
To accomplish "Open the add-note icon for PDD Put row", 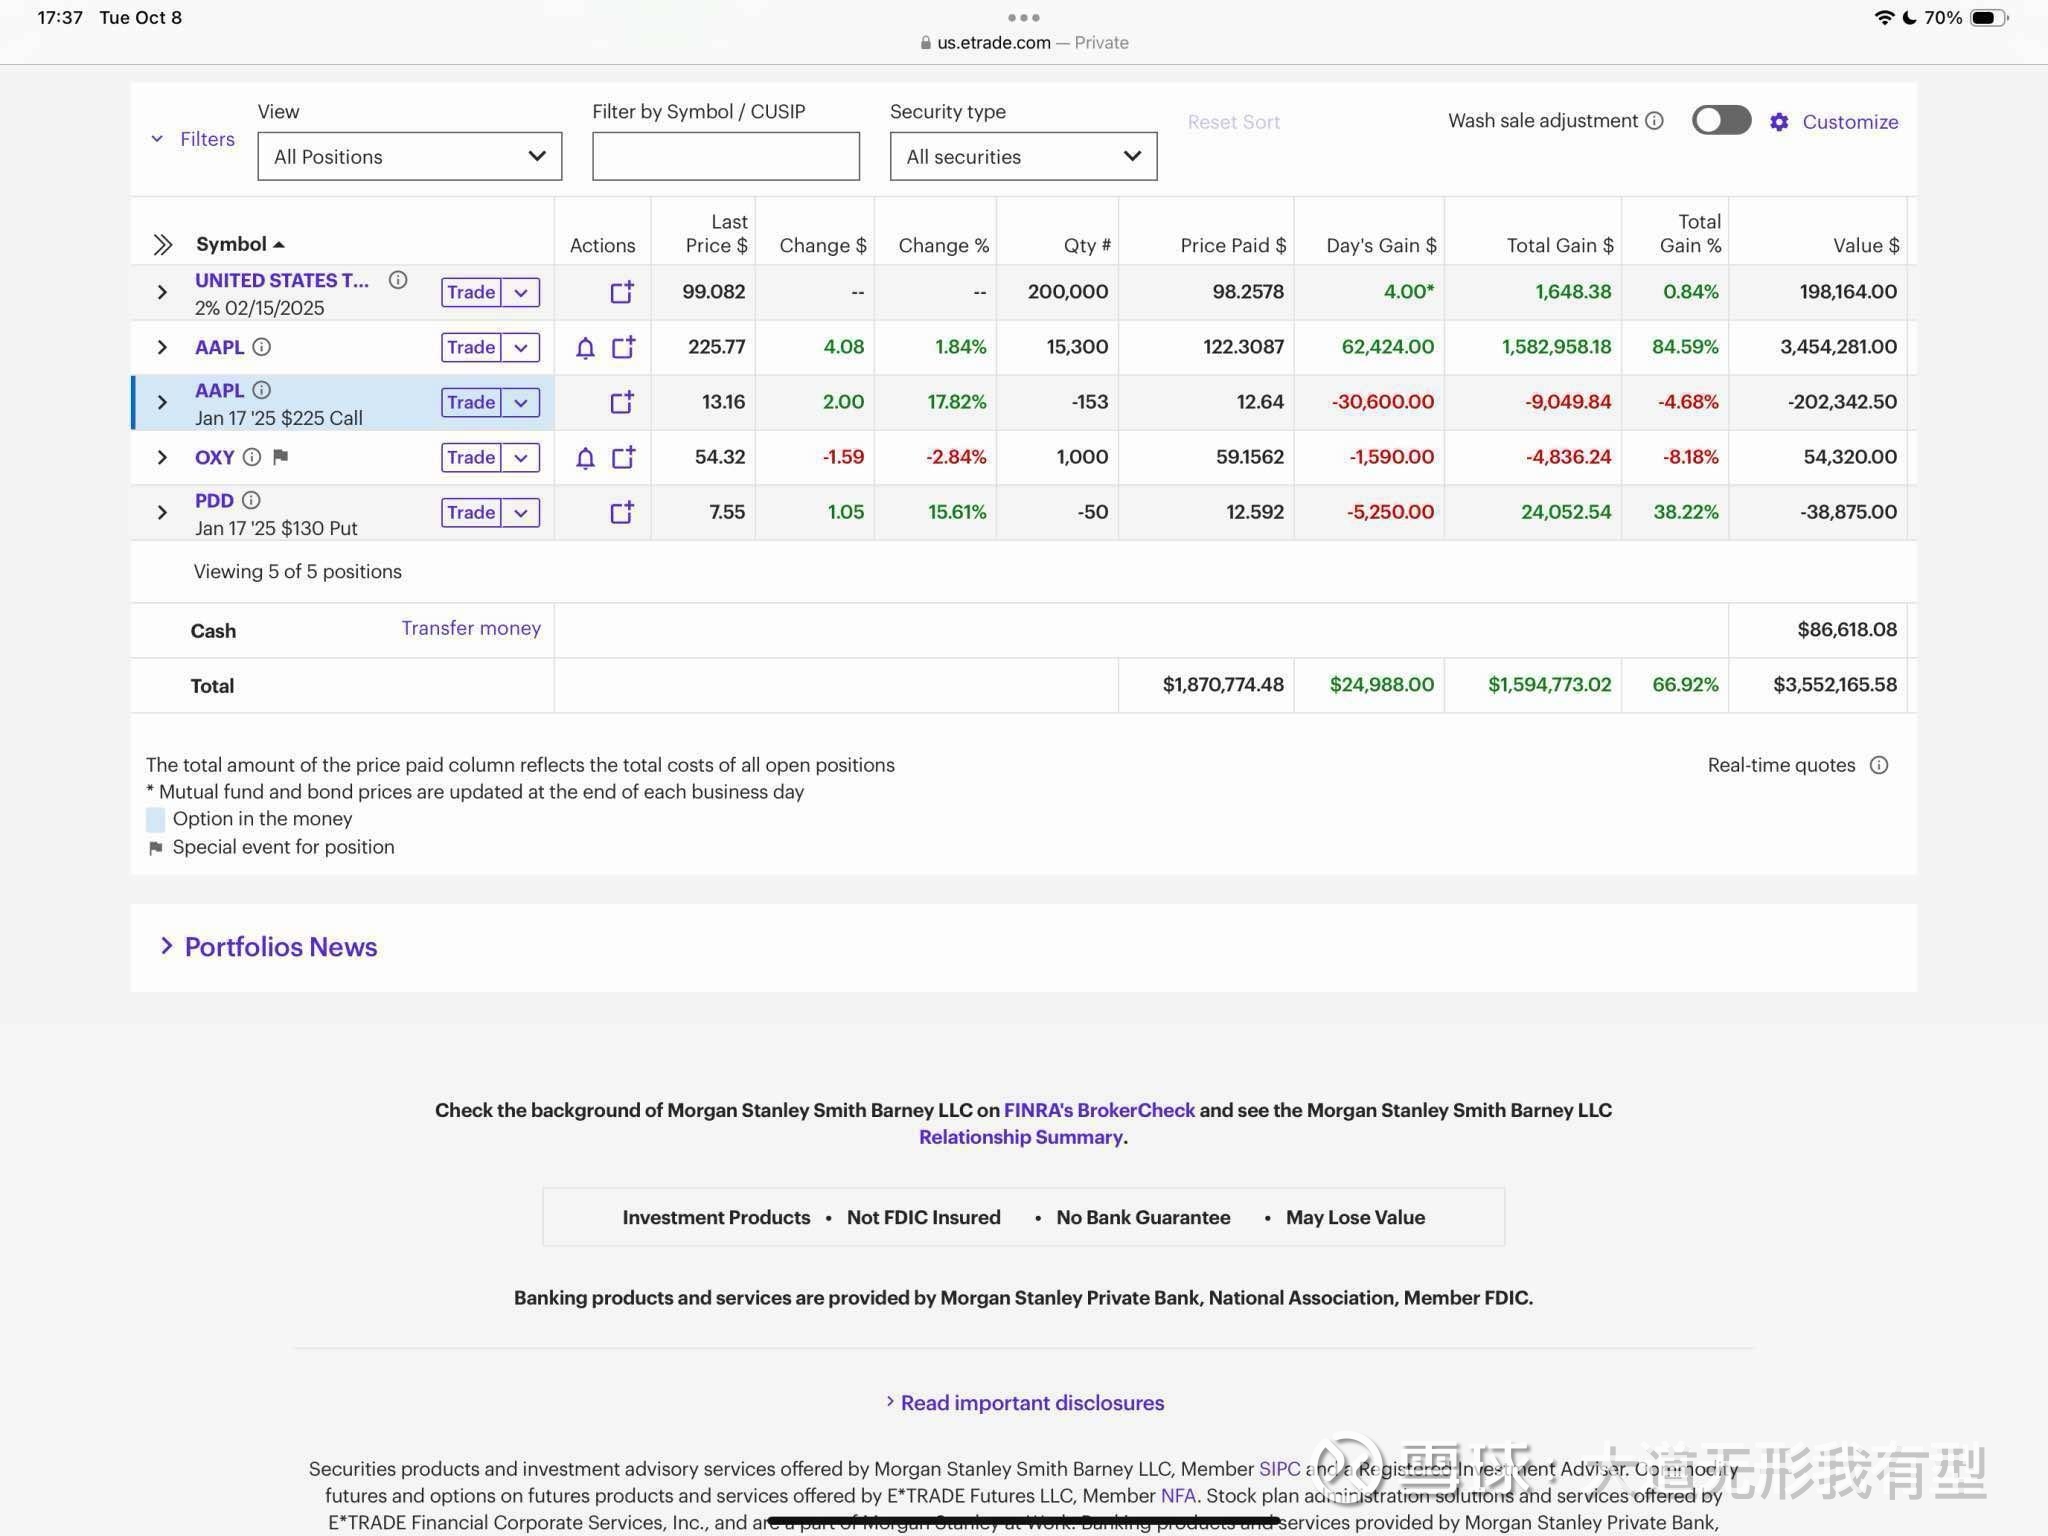I will (622, 512).
